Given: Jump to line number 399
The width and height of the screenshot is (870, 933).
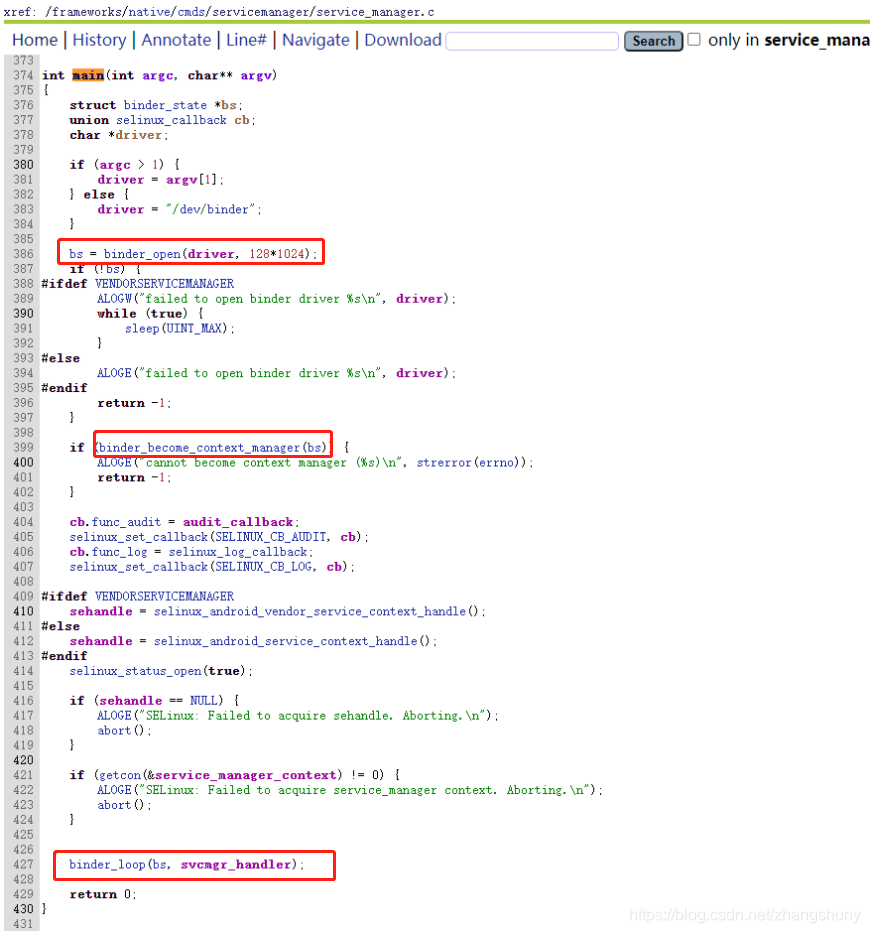Looking at the screenshot, I should point(23,447).
